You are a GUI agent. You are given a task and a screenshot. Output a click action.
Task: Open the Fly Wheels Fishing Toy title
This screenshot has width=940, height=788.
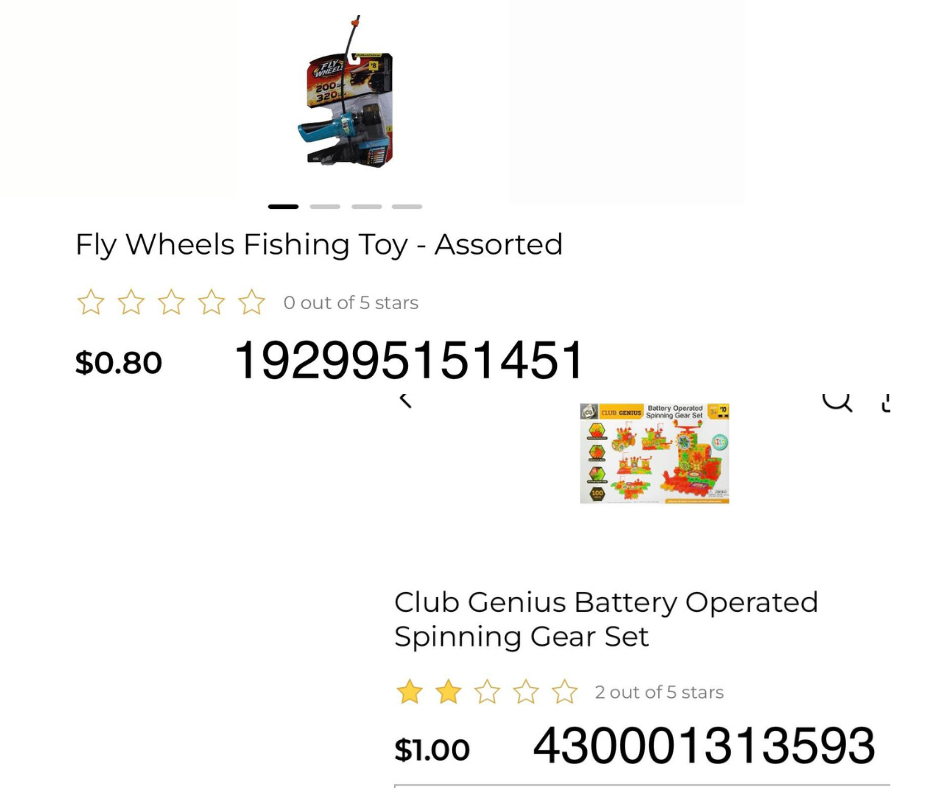319,245
